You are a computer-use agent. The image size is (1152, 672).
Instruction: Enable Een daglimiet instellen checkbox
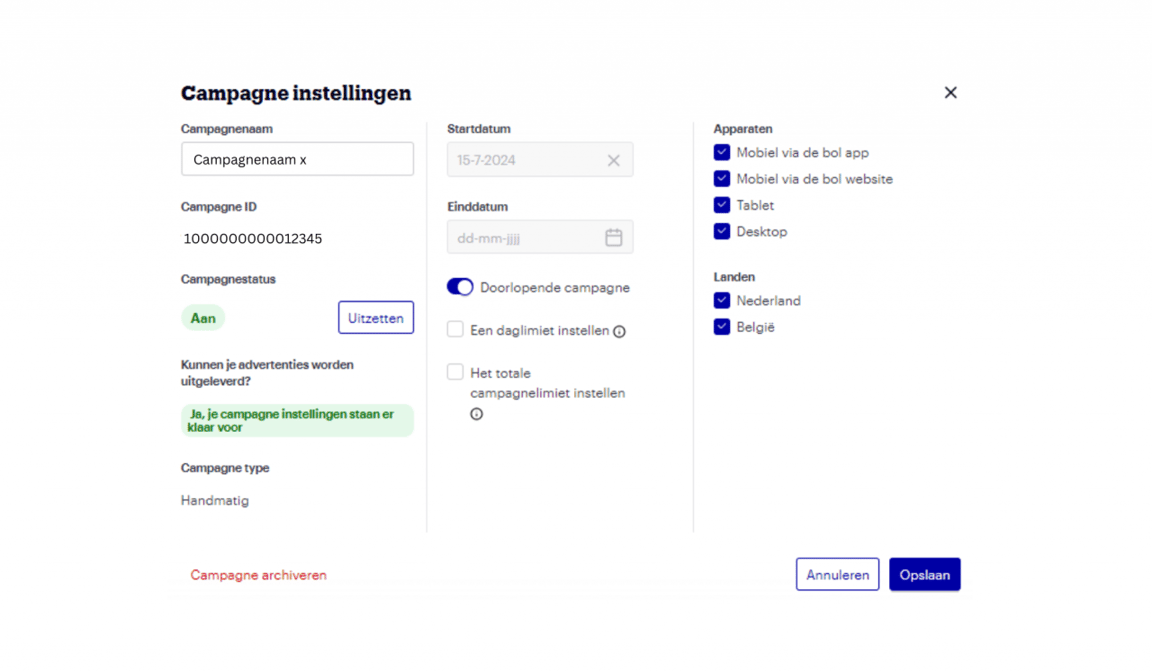click(x=455, y=329)
